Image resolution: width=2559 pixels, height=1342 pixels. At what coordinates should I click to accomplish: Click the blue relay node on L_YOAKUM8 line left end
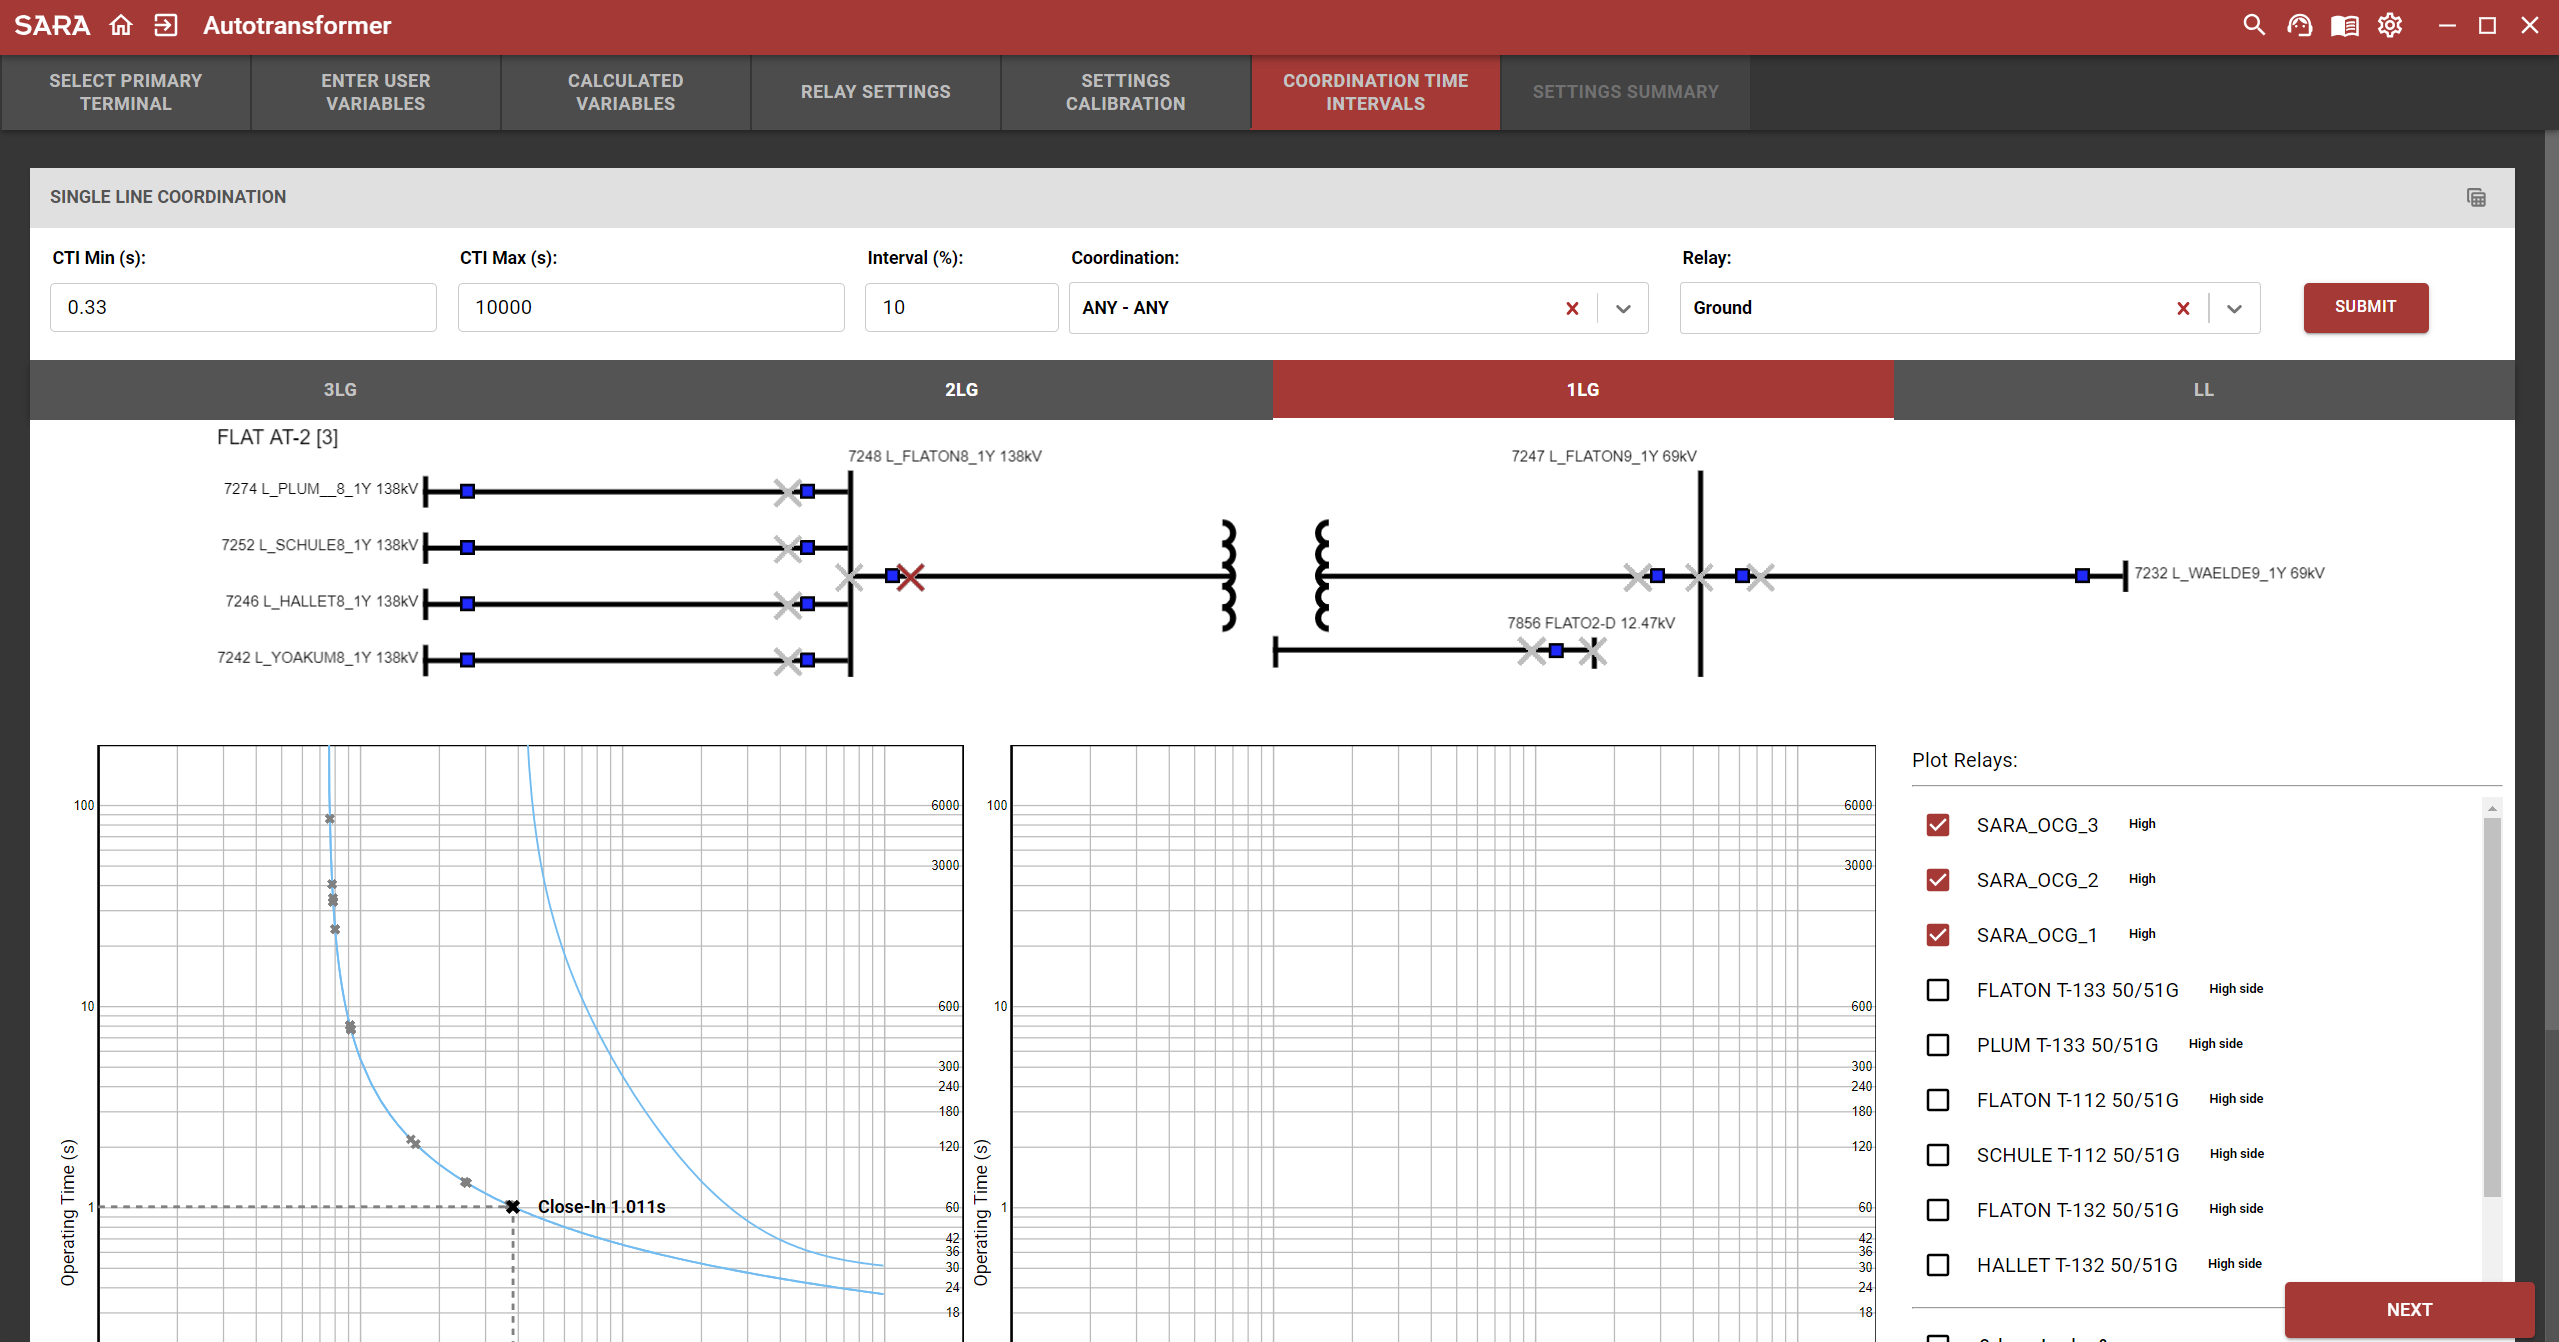[x=467, y=660]
